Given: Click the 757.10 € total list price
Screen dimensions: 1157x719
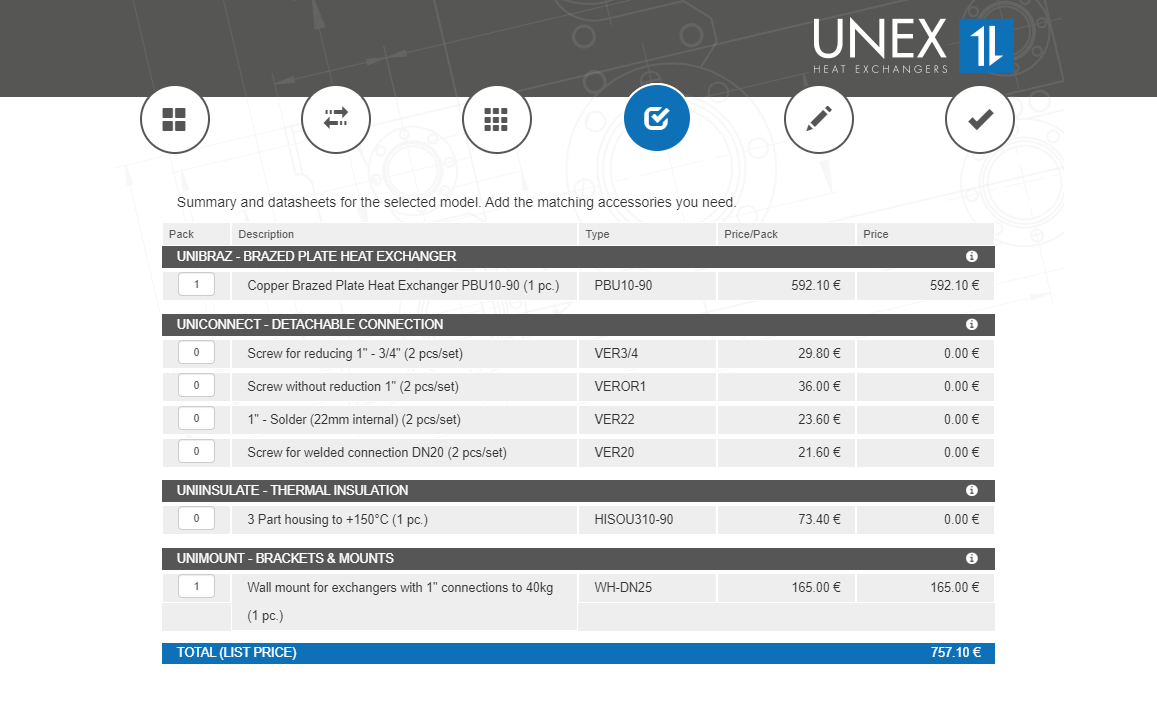Looking at the screenshot, I should tap(956, 653).
